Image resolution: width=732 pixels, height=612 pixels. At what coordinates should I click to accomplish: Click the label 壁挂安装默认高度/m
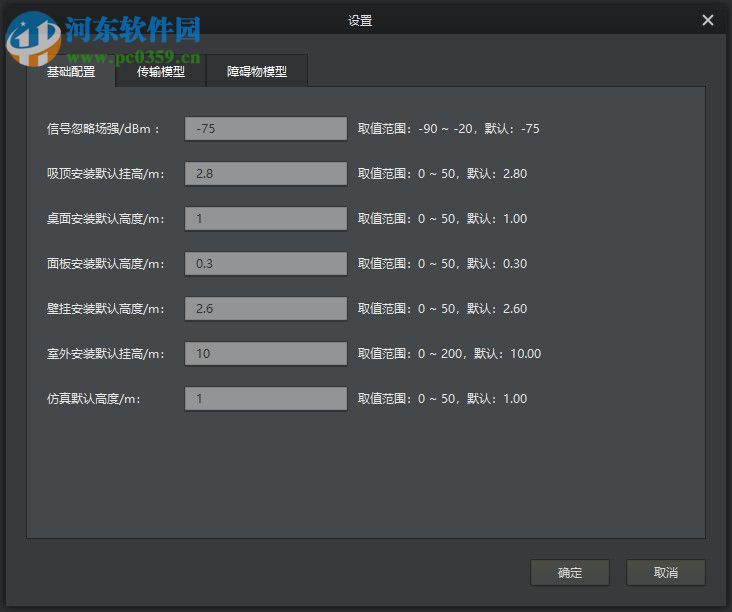tap(106, 309)
